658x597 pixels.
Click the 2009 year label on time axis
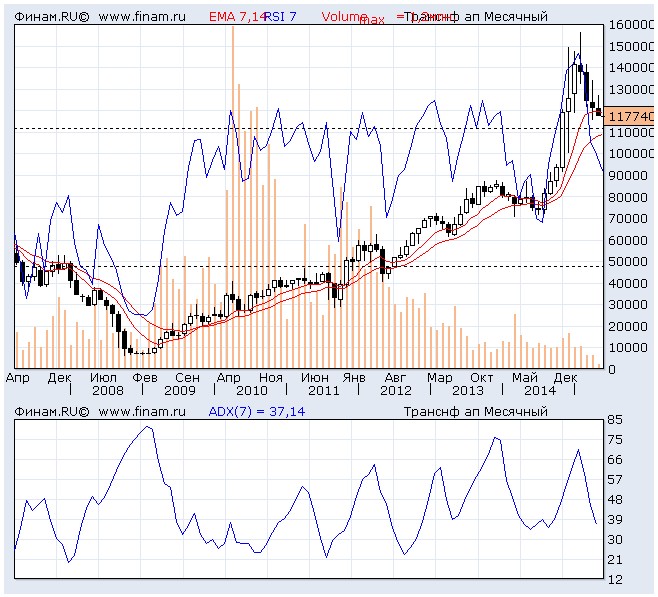[180, 391]
